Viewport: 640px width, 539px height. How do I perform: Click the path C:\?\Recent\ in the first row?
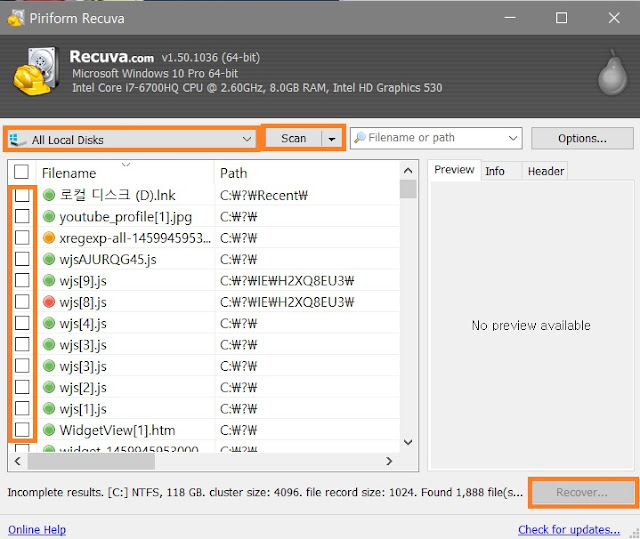(x=264, y=195)
